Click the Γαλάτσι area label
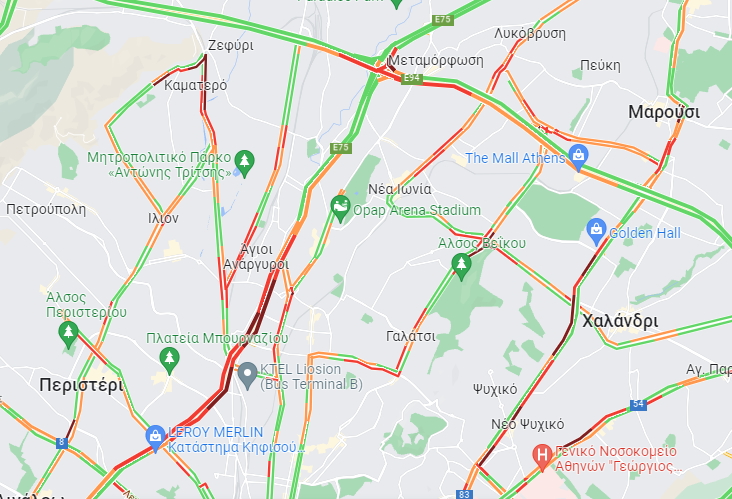Image resolution: width=732 pixels, height=499 pixels. [x=411, y=336]
